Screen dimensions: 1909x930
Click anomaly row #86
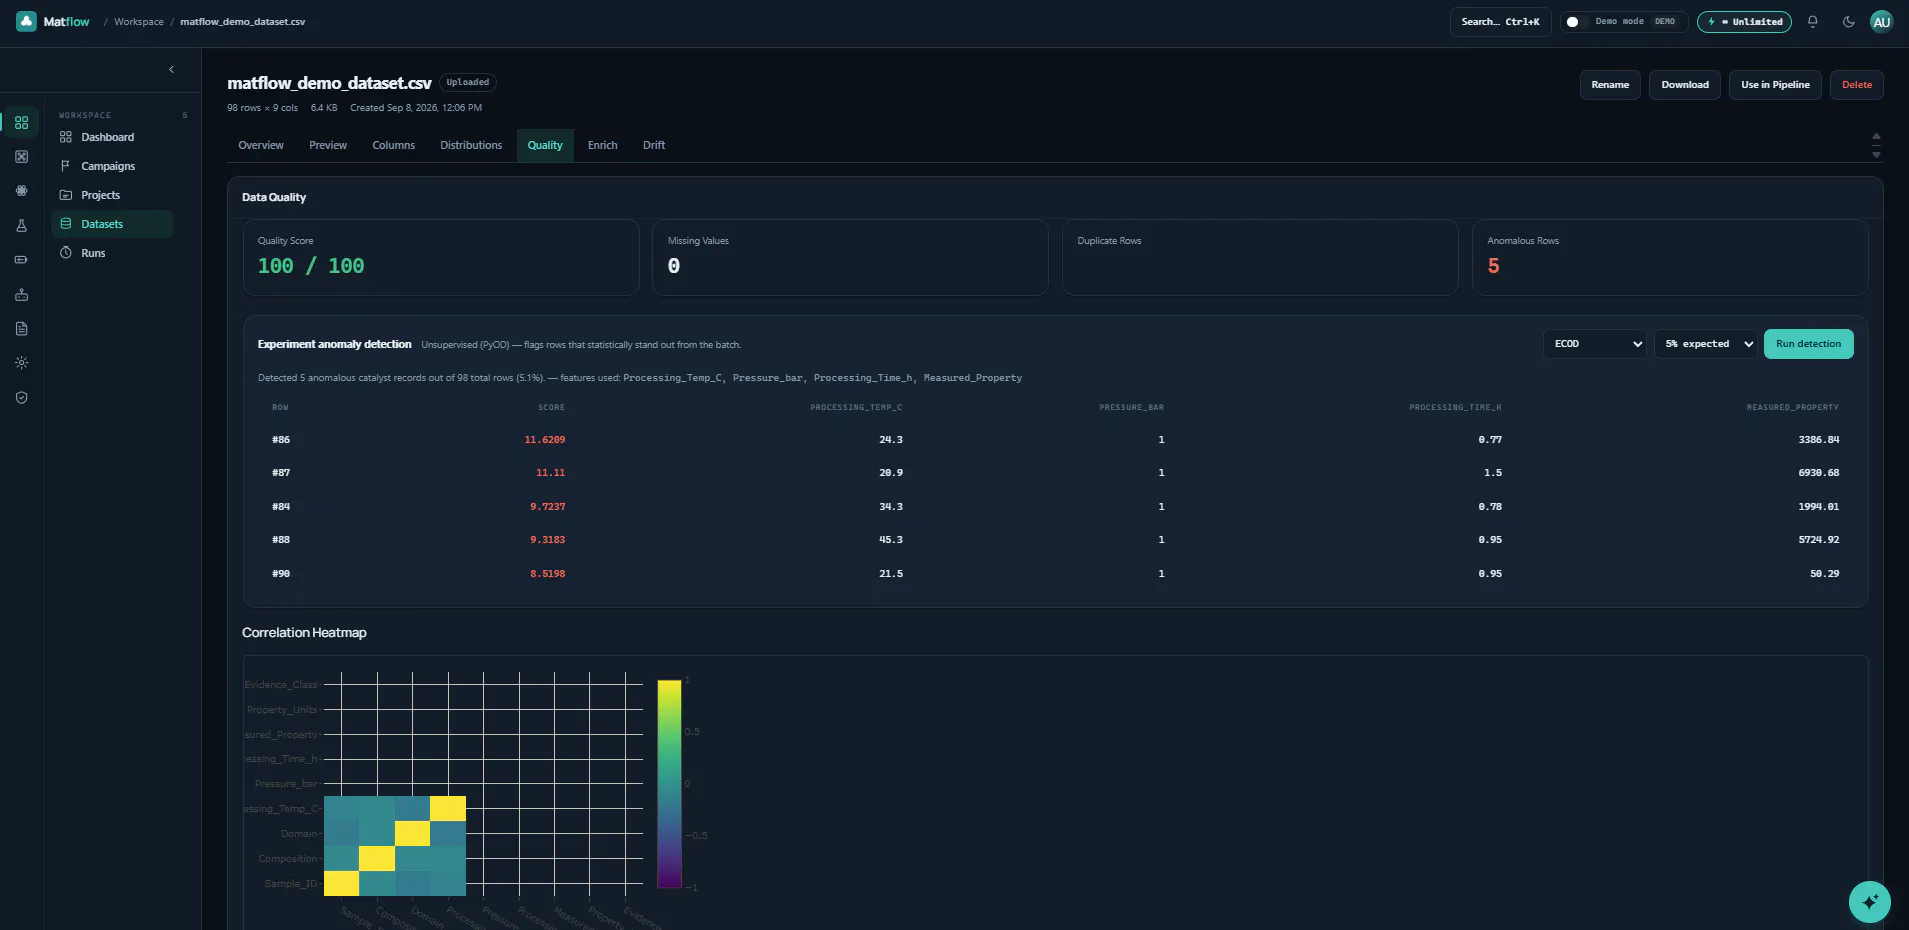tap(1055, 440)
